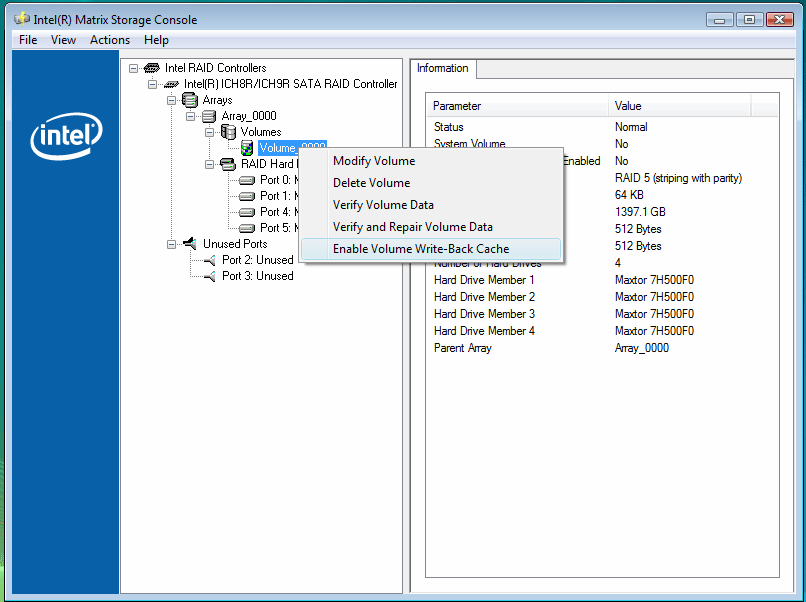Switch to the Information tab
806x602 pixels.
tap(443, 68)
